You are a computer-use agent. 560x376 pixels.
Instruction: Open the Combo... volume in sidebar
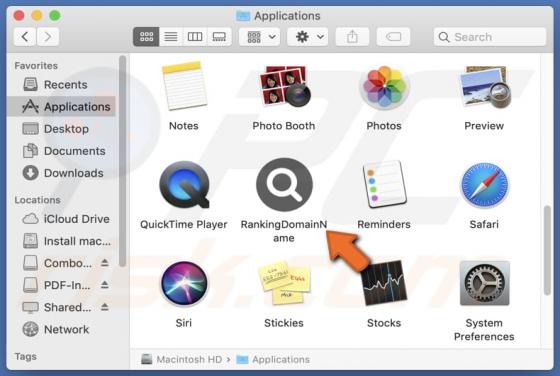tap(57, 263)
